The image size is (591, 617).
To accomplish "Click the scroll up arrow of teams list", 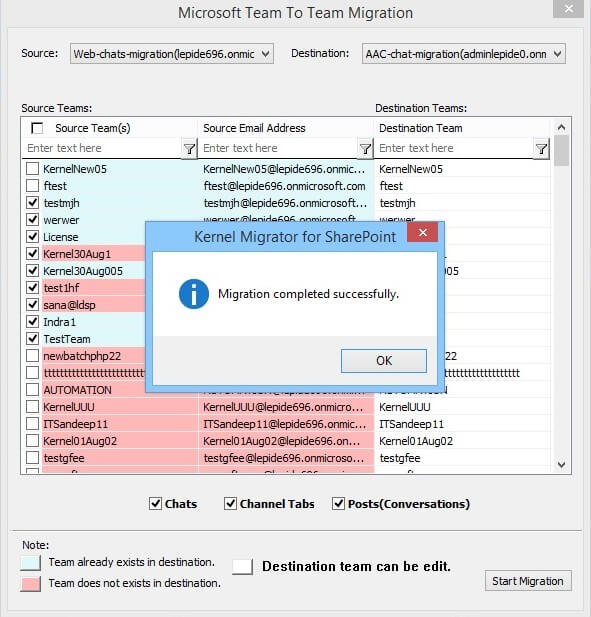I will click(561, 127).
